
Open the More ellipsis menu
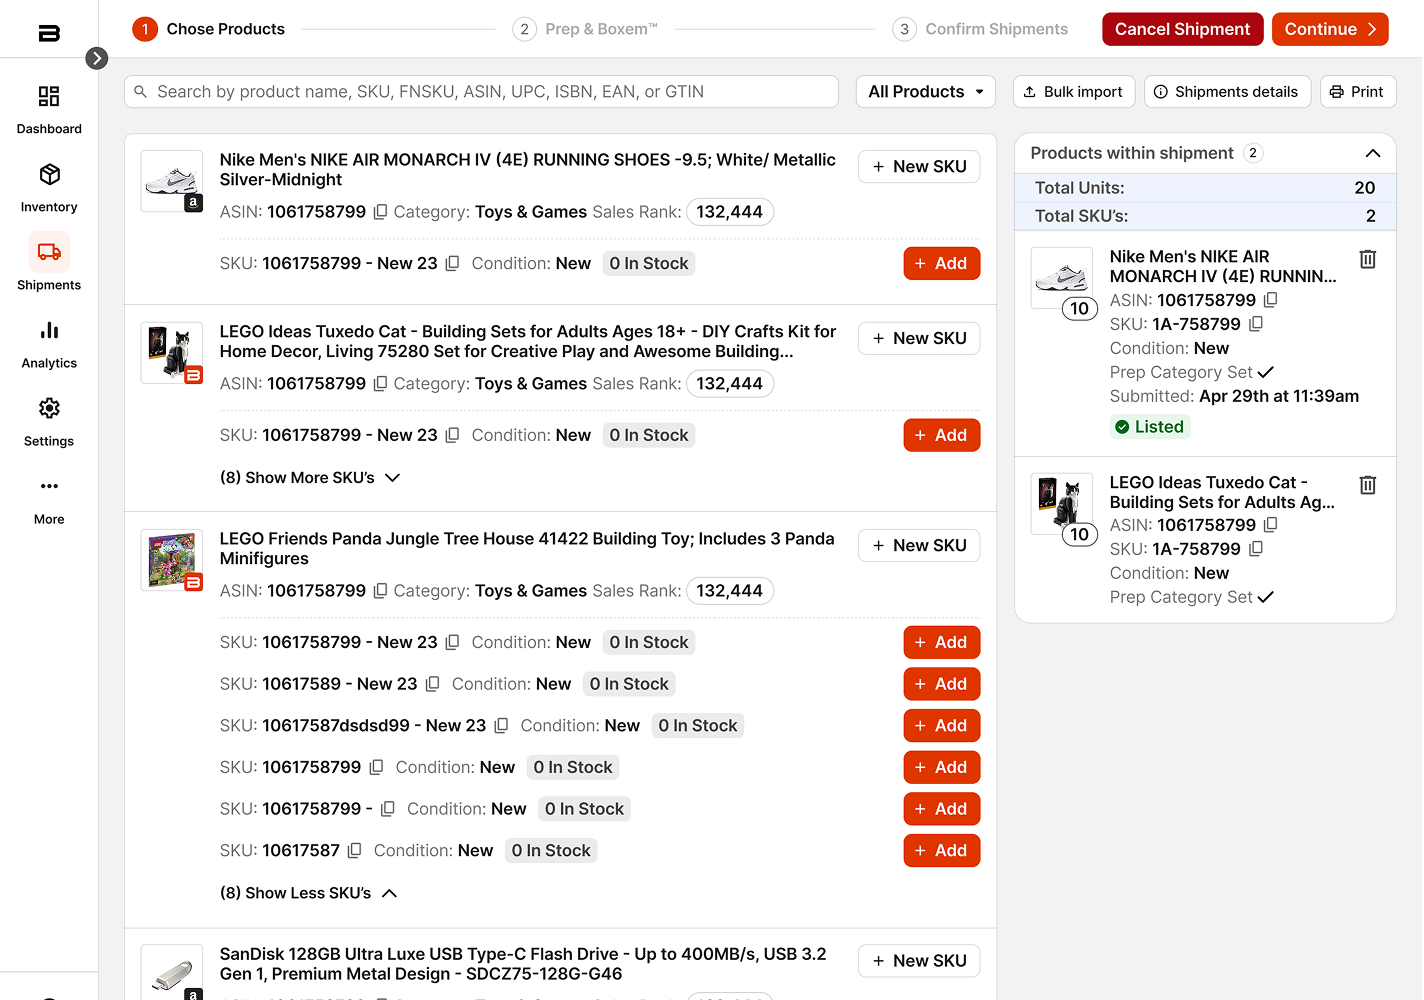[49, 486]
